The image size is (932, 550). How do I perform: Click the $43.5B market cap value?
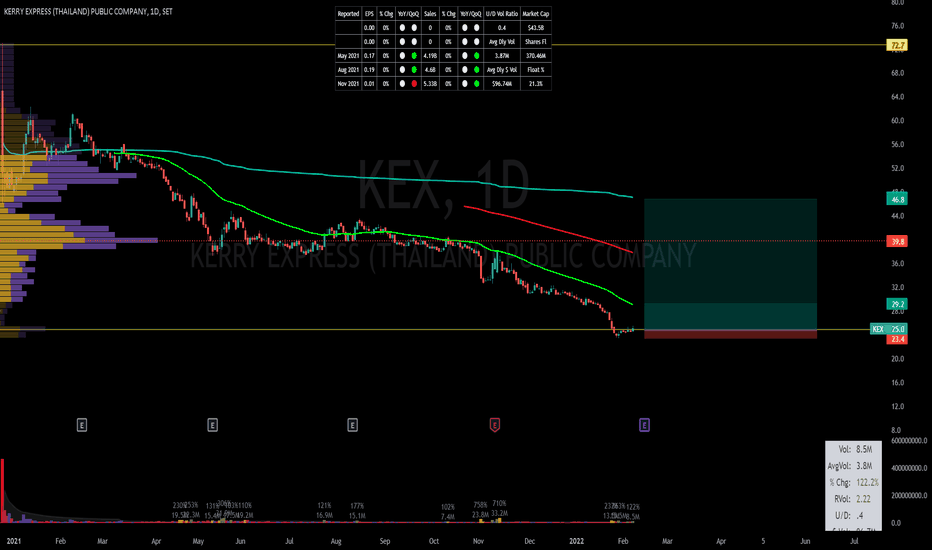[x=536, y=28]
